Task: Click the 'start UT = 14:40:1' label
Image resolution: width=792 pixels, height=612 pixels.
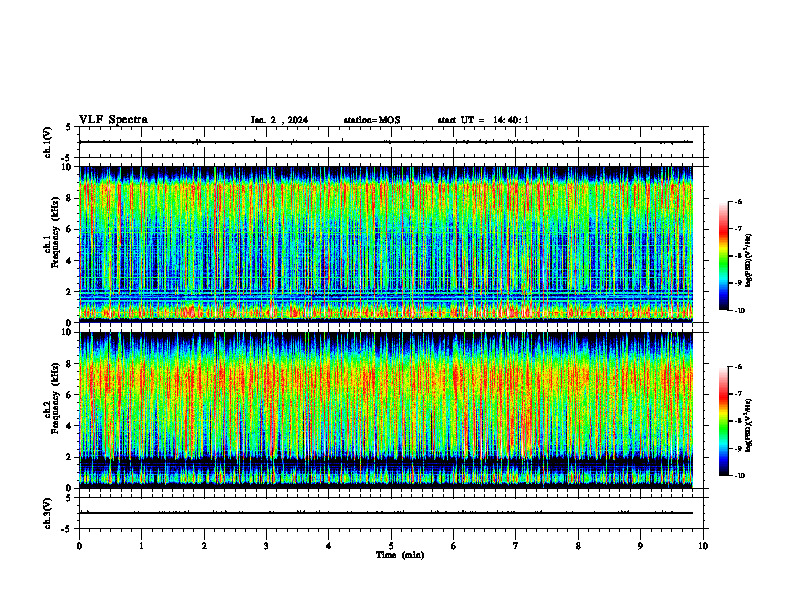Action: (483, 120)
